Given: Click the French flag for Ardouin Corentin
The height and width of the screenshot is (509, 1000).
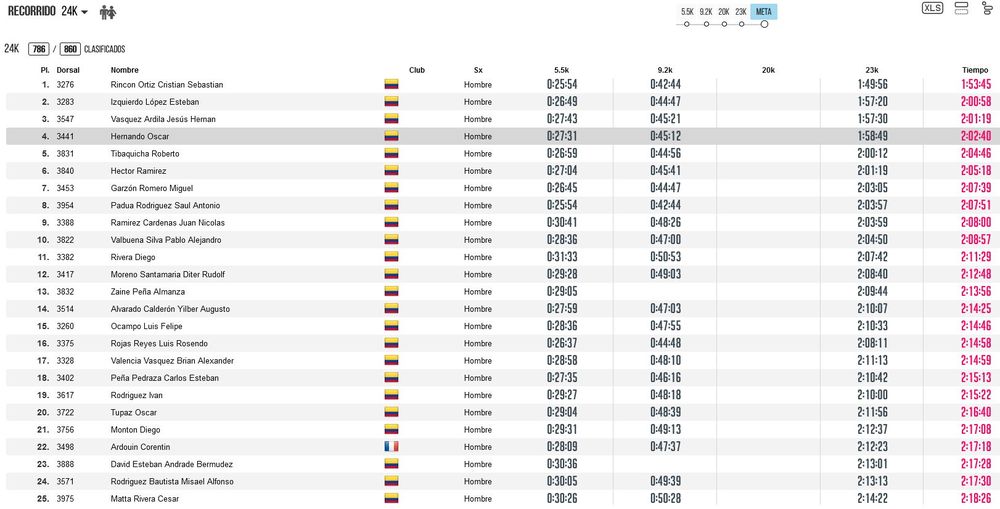Looking at the screenshot, I should (x=391, y=447).
